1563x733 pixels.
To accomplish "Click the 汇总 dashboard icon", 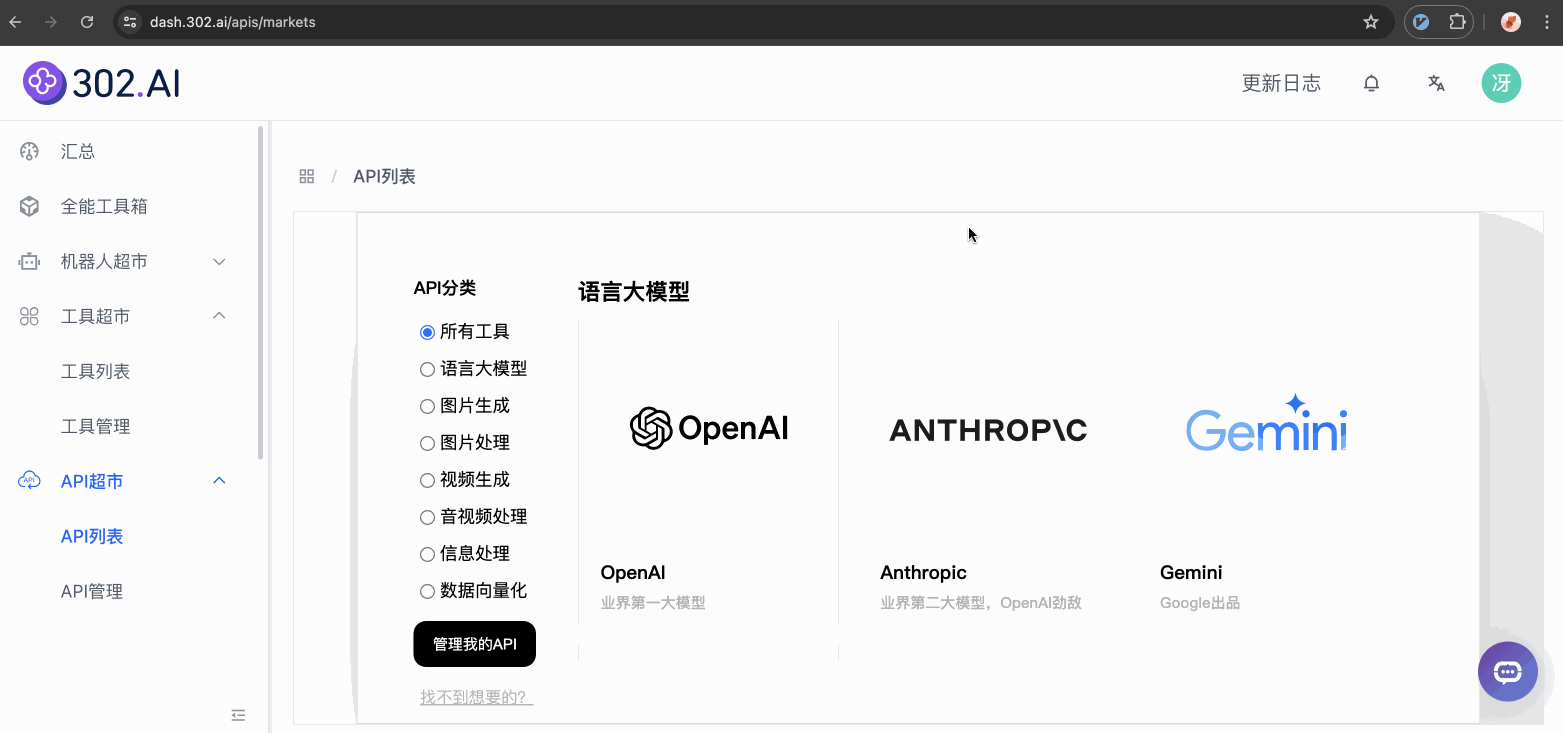I will coord(29,151).
